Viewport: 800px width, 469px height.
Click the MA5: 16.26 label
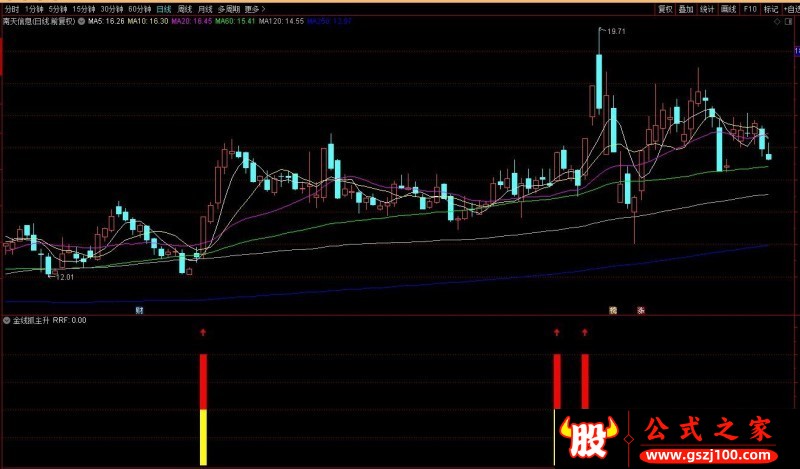pos(106,21)
